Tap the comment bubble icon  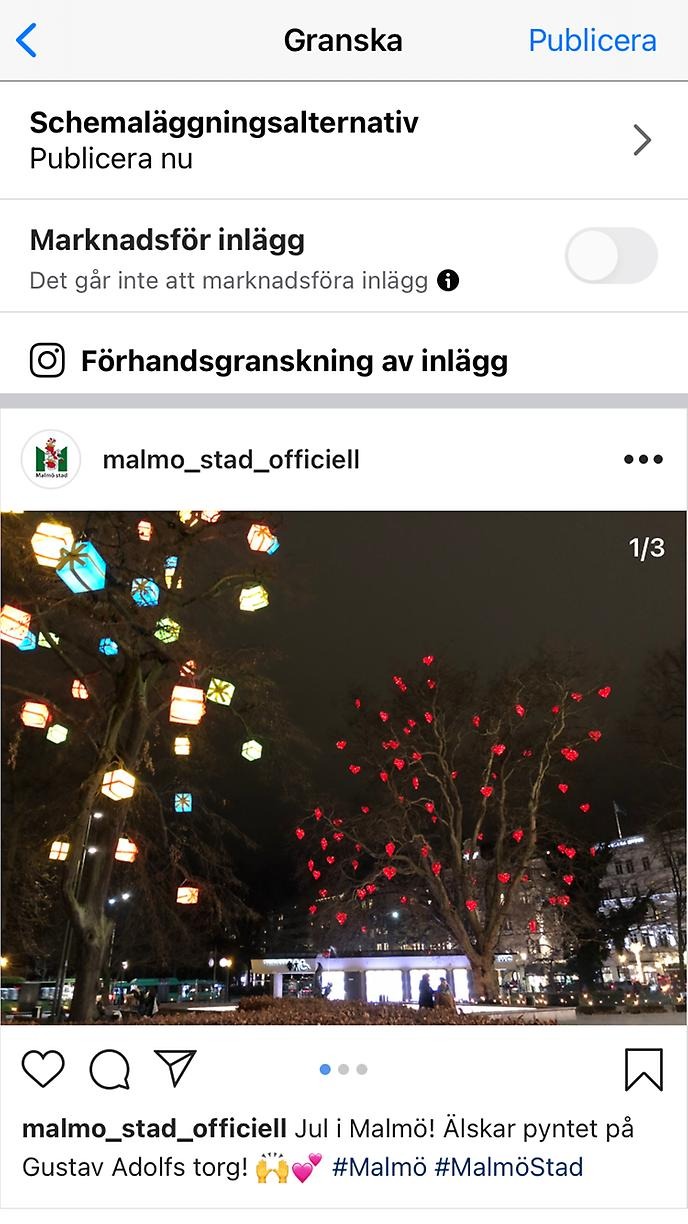(x=109, y=1069)
